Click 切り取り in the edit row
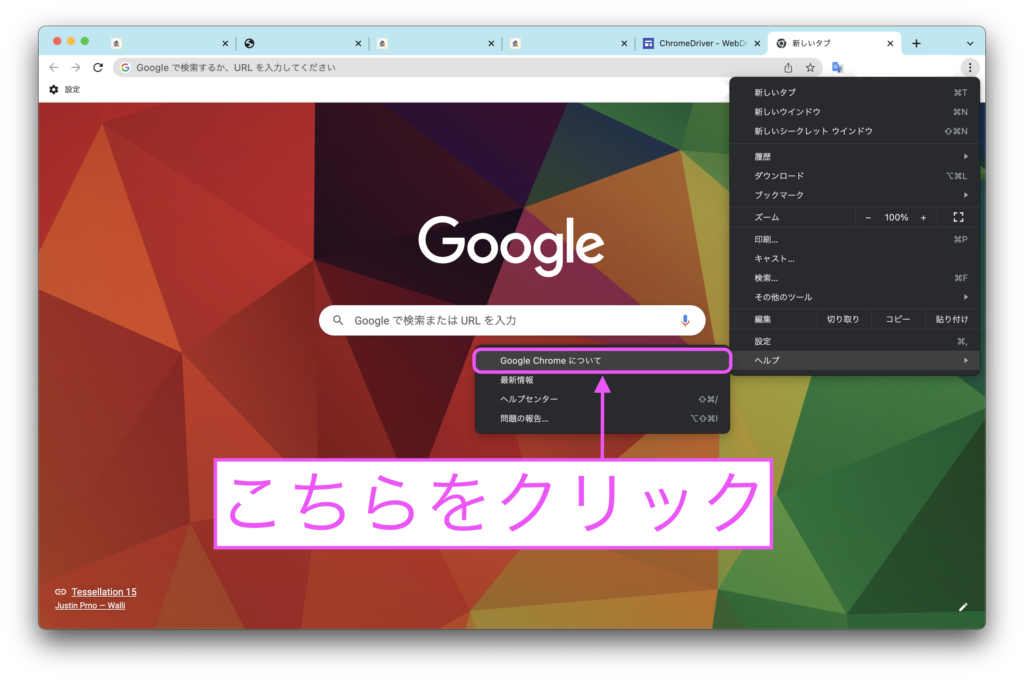Image resolution: width=1024 pixels, height=680 pixels. [x=843, y=319]
